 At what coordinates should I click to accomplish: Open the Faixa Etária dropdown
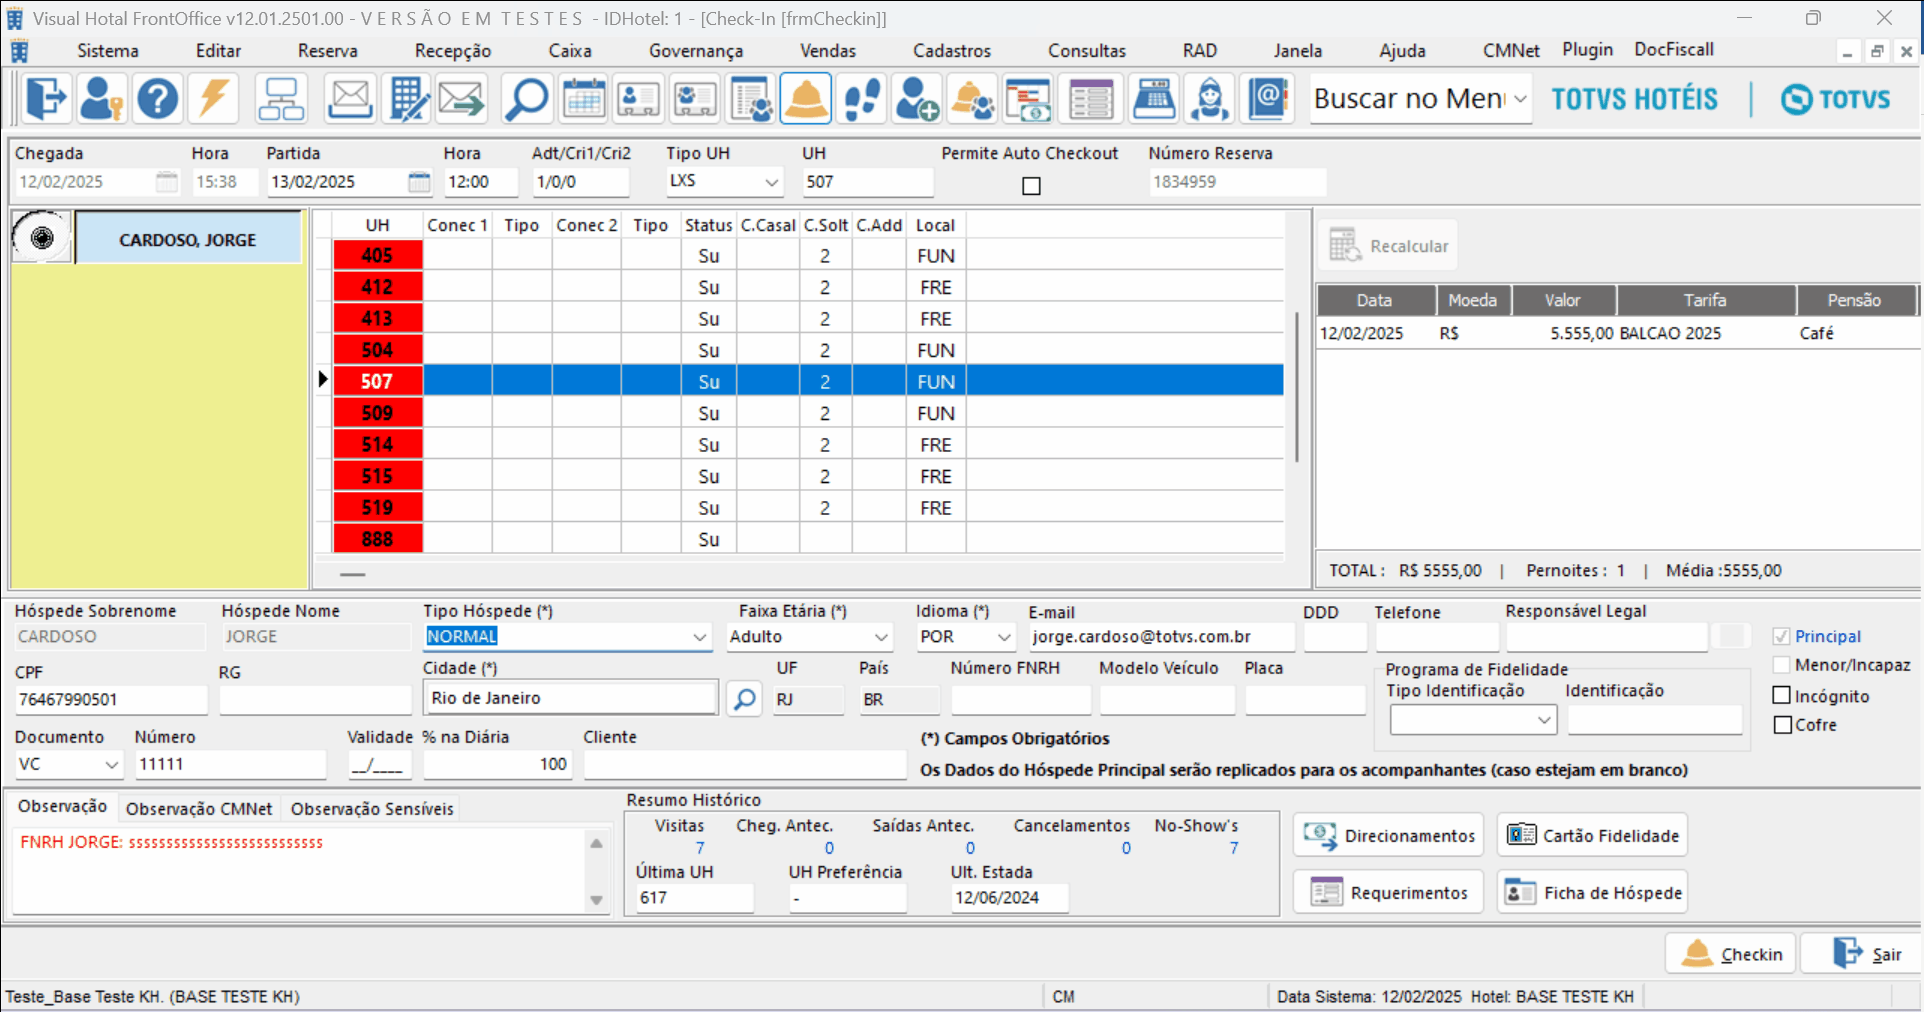(880, 637)
